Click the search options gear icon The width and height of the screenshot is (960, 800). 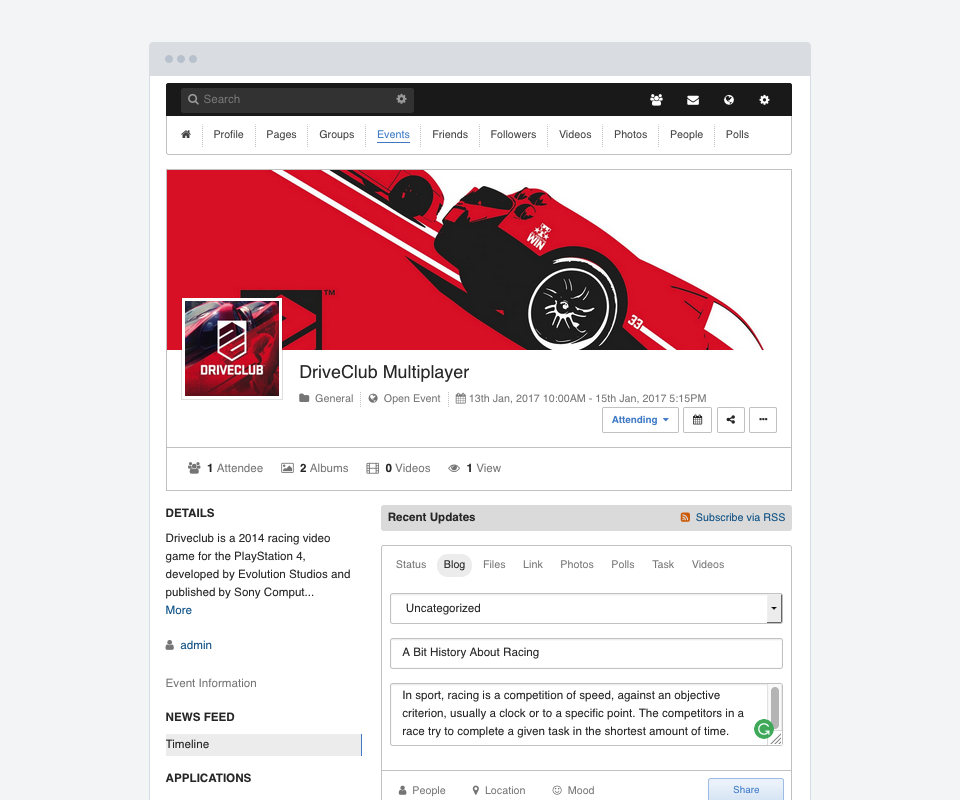click(401, 99)
